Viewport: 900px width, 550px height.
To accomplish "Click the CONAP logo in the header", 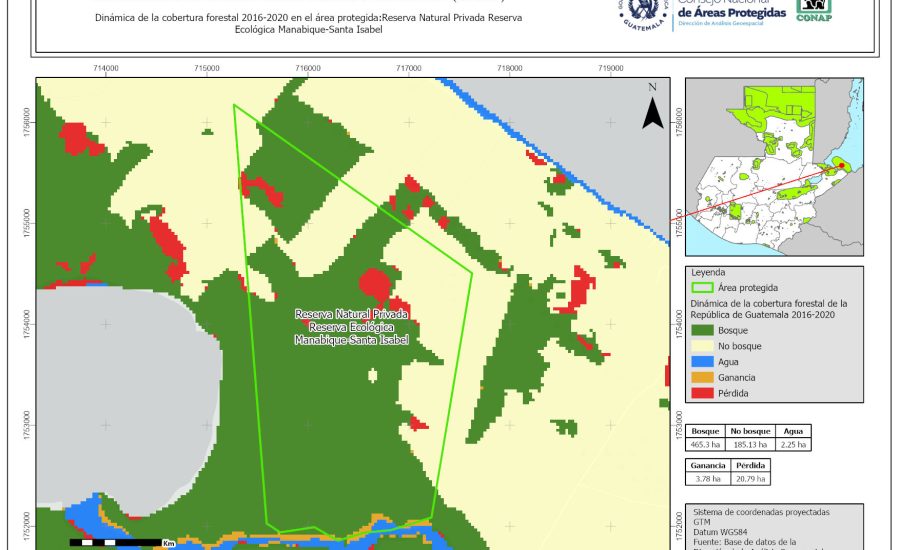I will point(813,10).
